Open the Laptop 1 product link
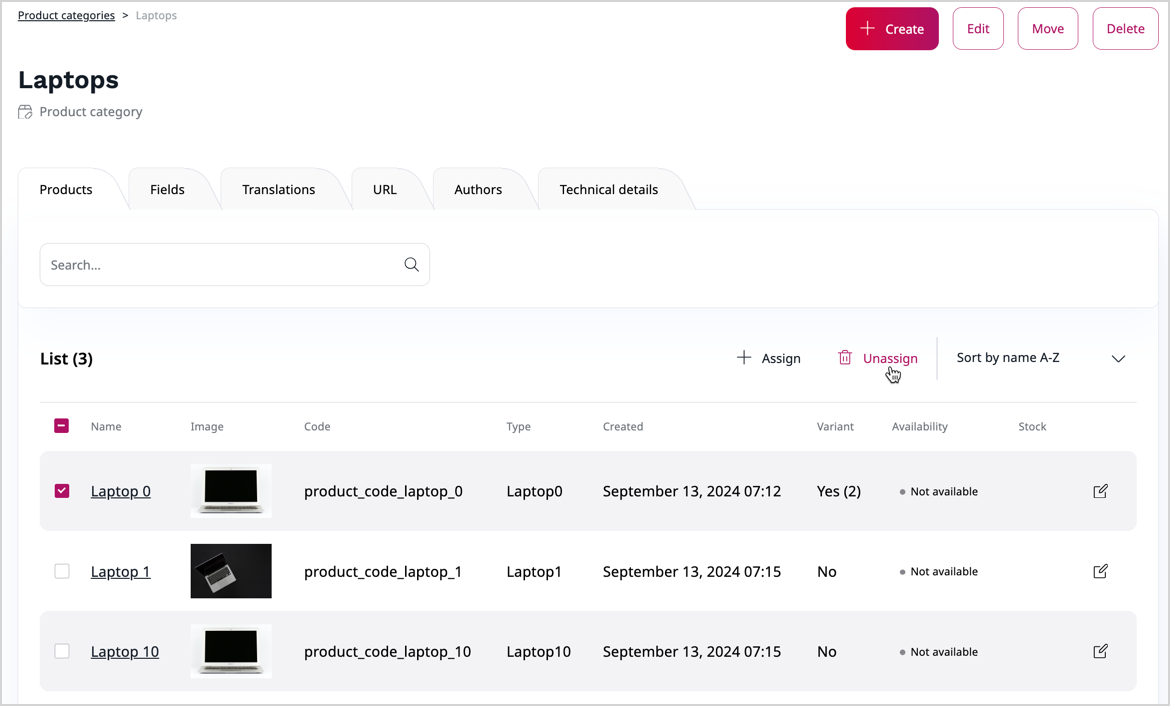The width and height of the screenshot is (1170, 706). pos(120,572)
